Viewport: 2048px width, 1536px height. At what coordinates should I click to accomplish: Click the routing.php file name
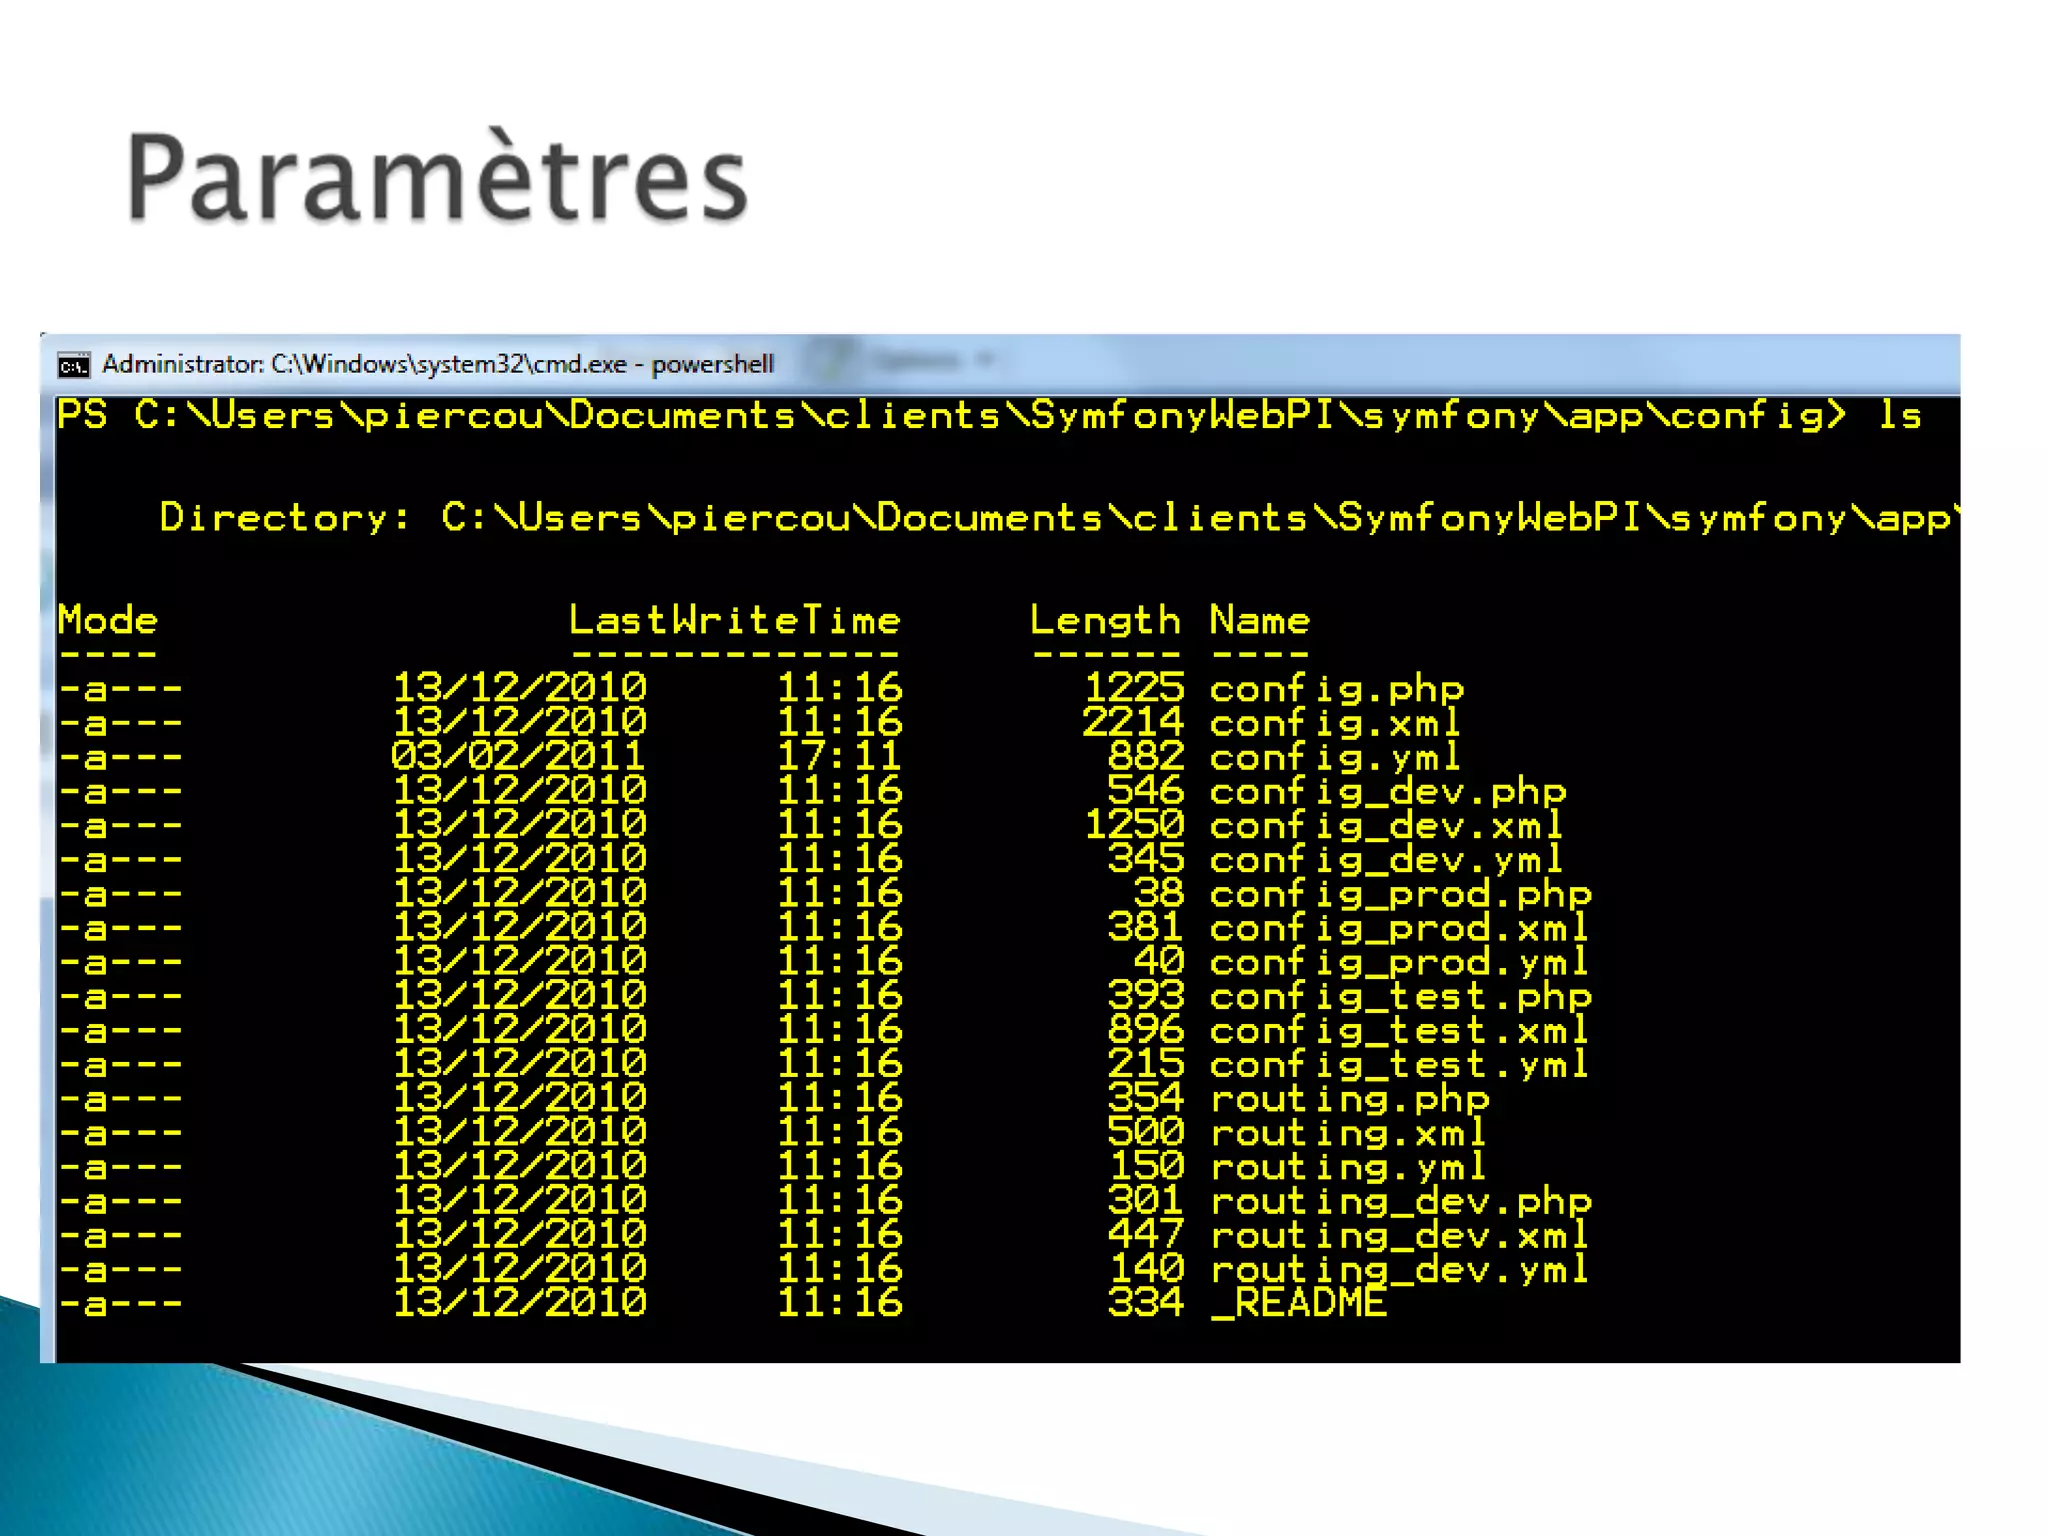(x=1349, y=1099)
